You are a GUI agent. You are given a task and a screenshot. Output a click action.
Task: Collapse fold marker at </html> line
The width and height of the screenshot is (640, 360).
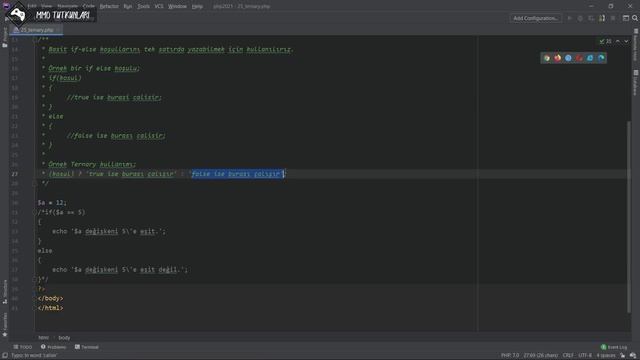point(35,308)
